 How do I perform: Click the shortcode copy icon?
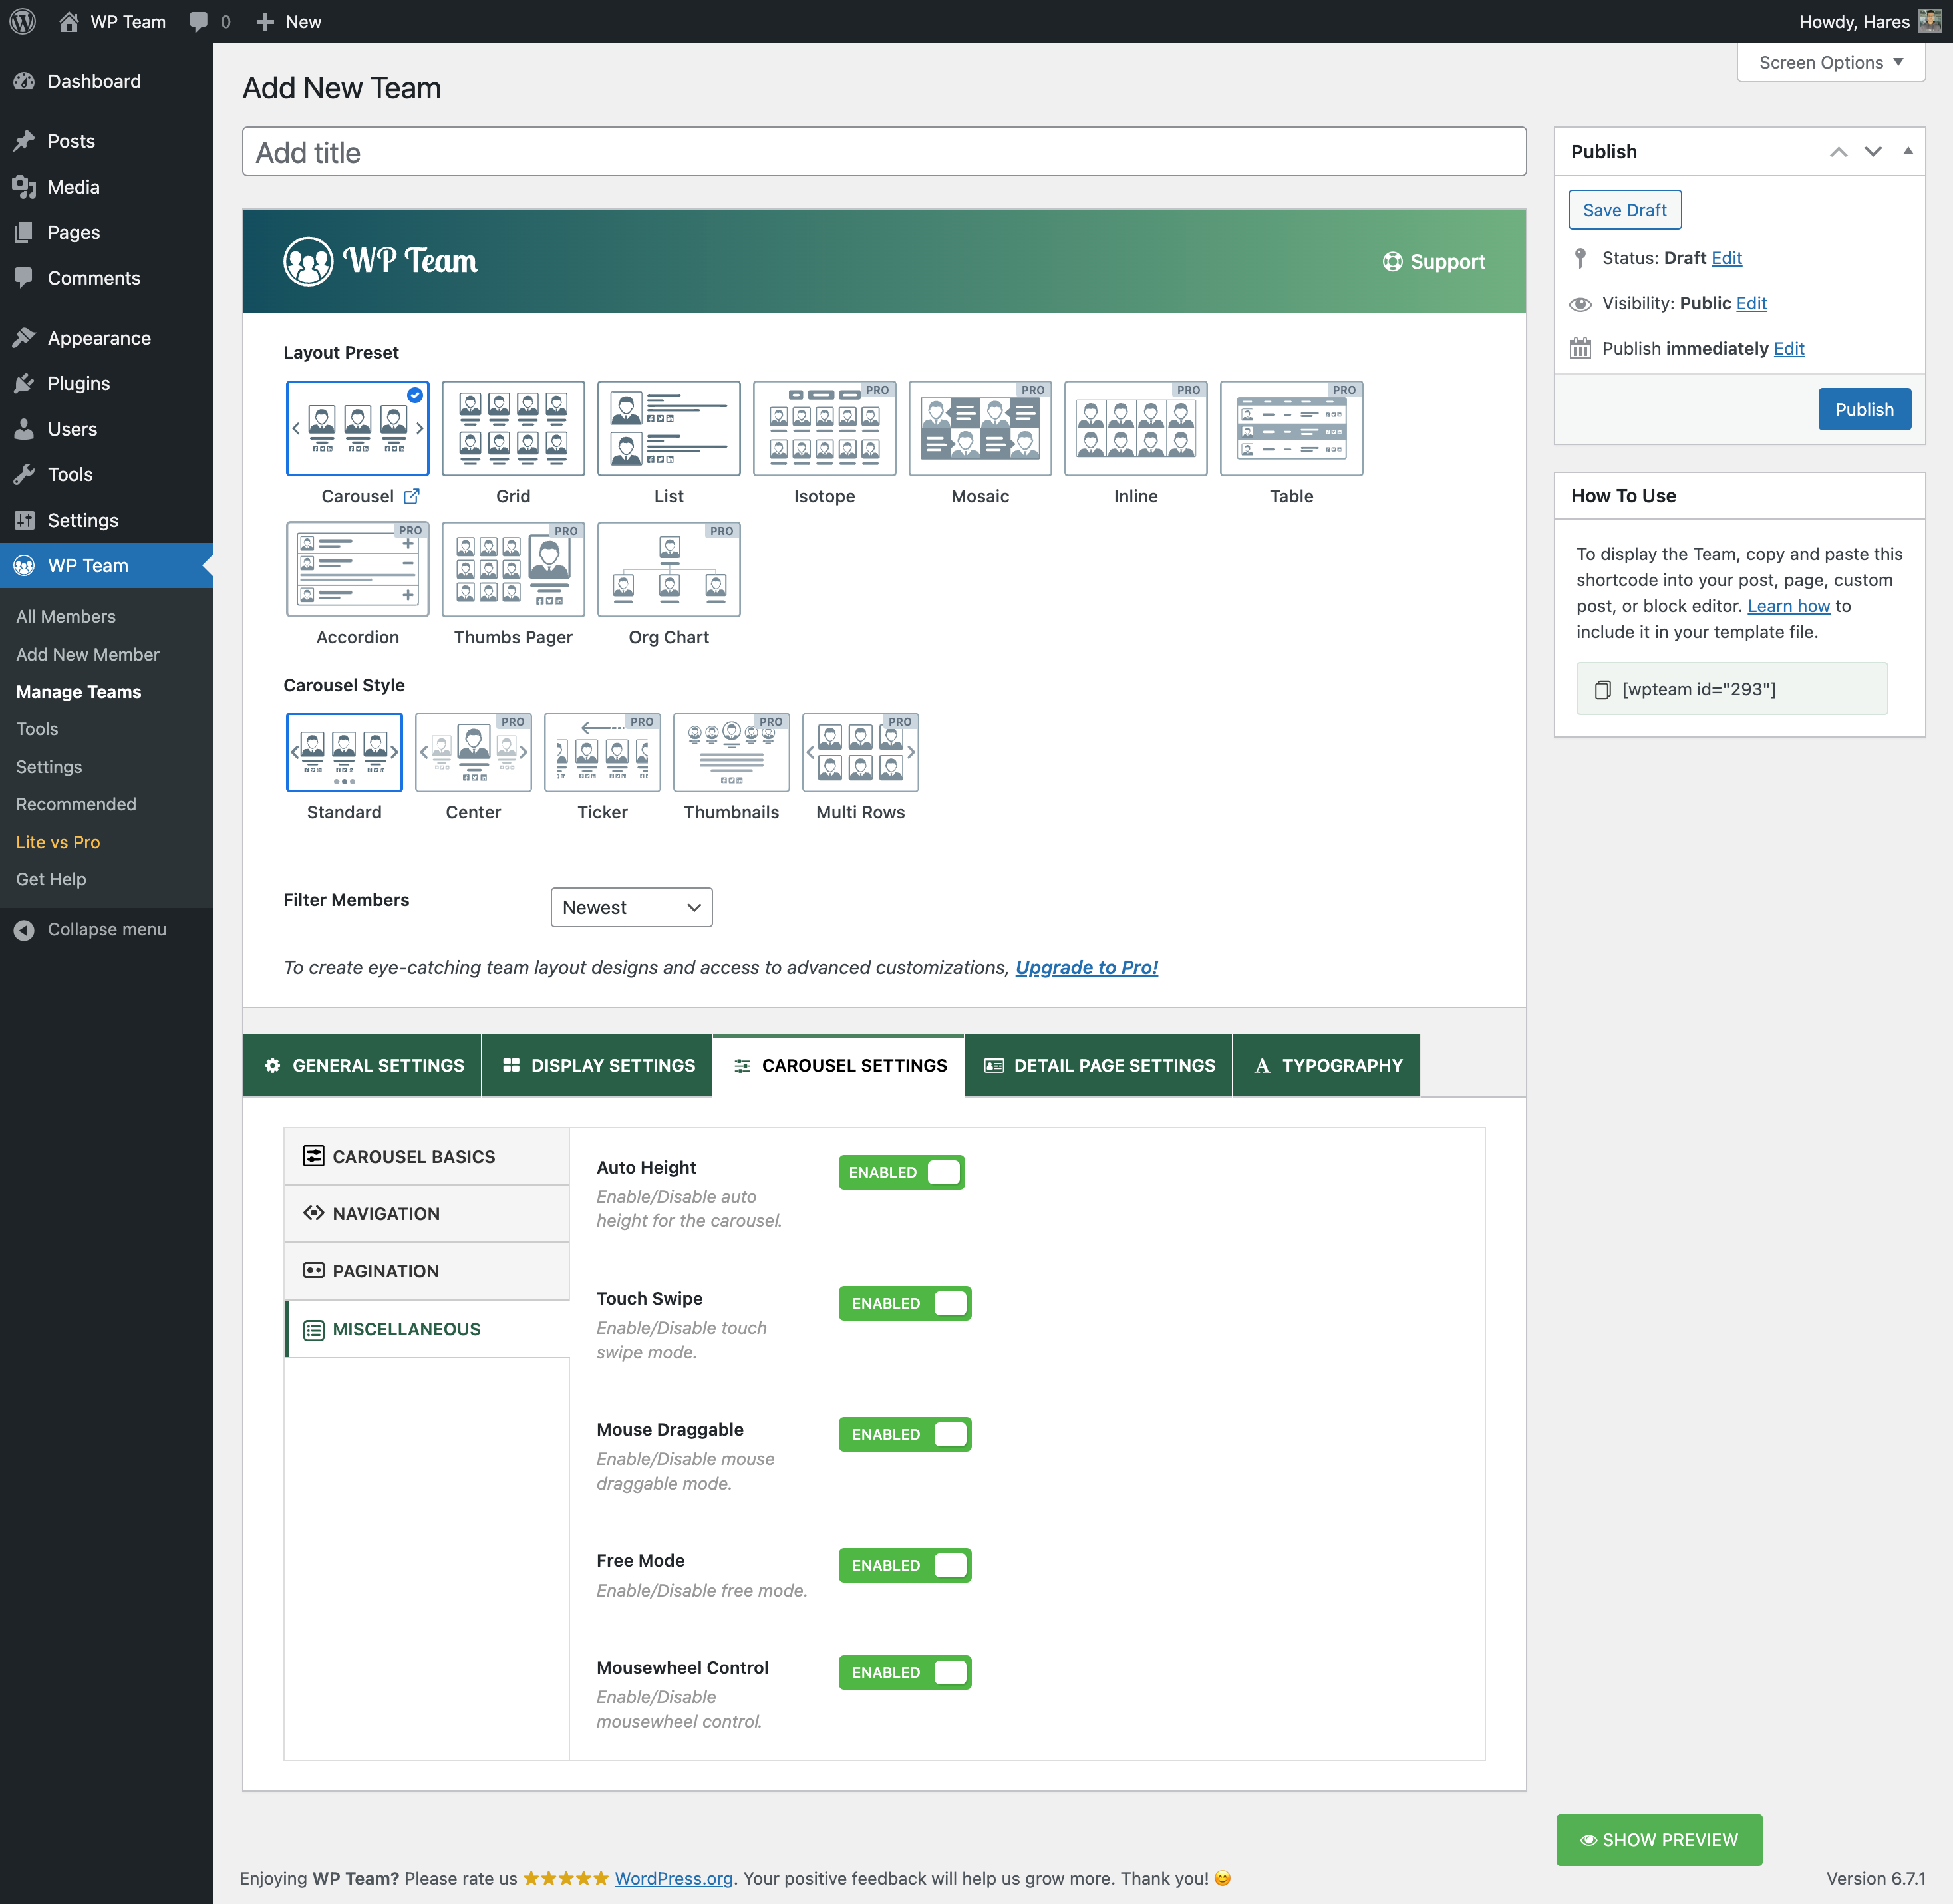tap(1602, 689)
